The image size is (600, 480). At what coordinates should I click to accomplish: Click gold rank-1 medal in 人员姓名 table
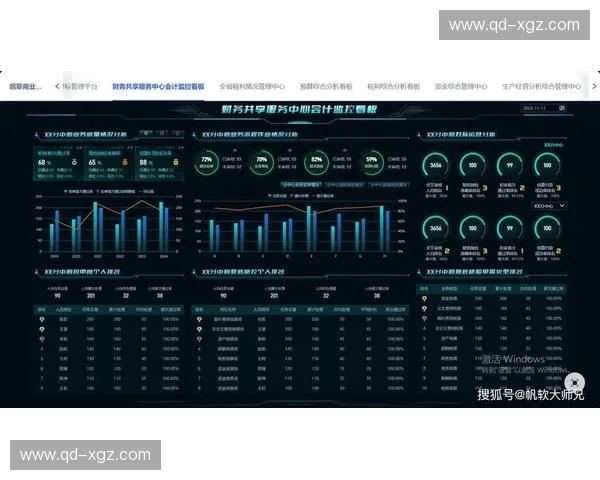pyautogui.click(x=42, y=319)
